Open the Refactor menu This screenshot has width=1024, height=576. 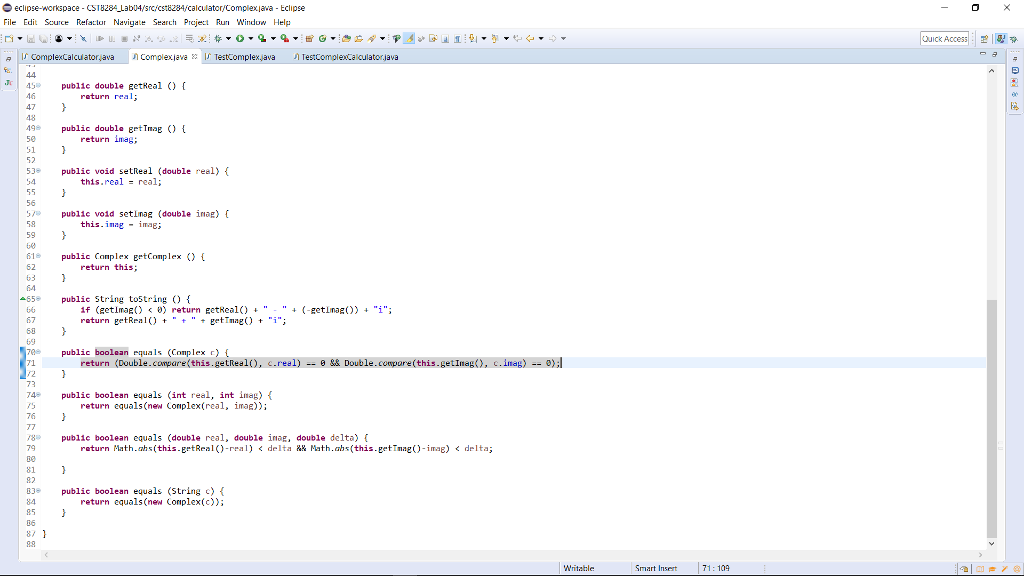[x=91, y=22]
